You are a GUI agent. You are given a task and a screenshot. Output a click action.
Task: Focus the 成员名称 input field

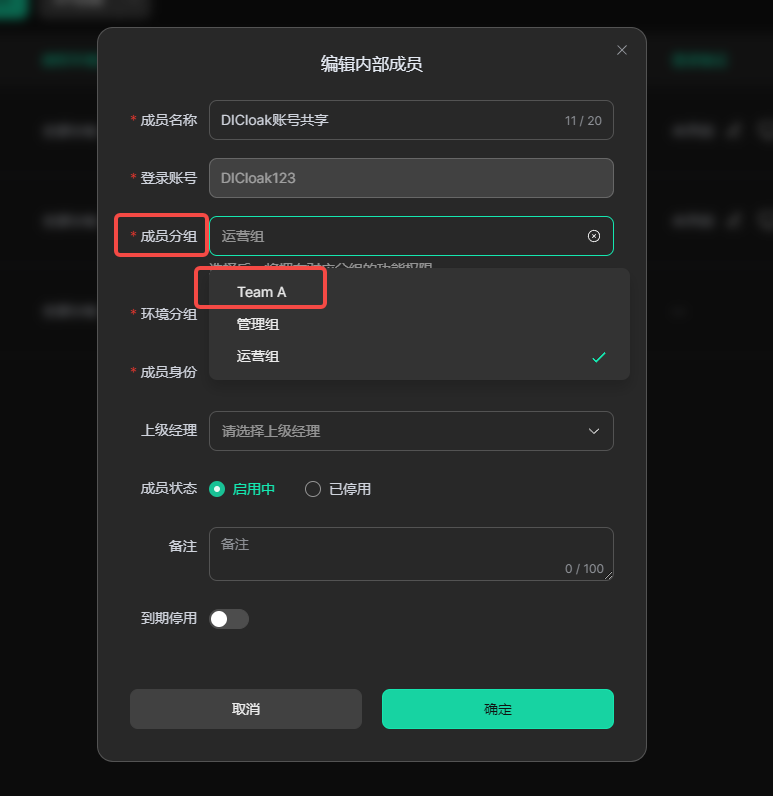click(x=411, y=120)
